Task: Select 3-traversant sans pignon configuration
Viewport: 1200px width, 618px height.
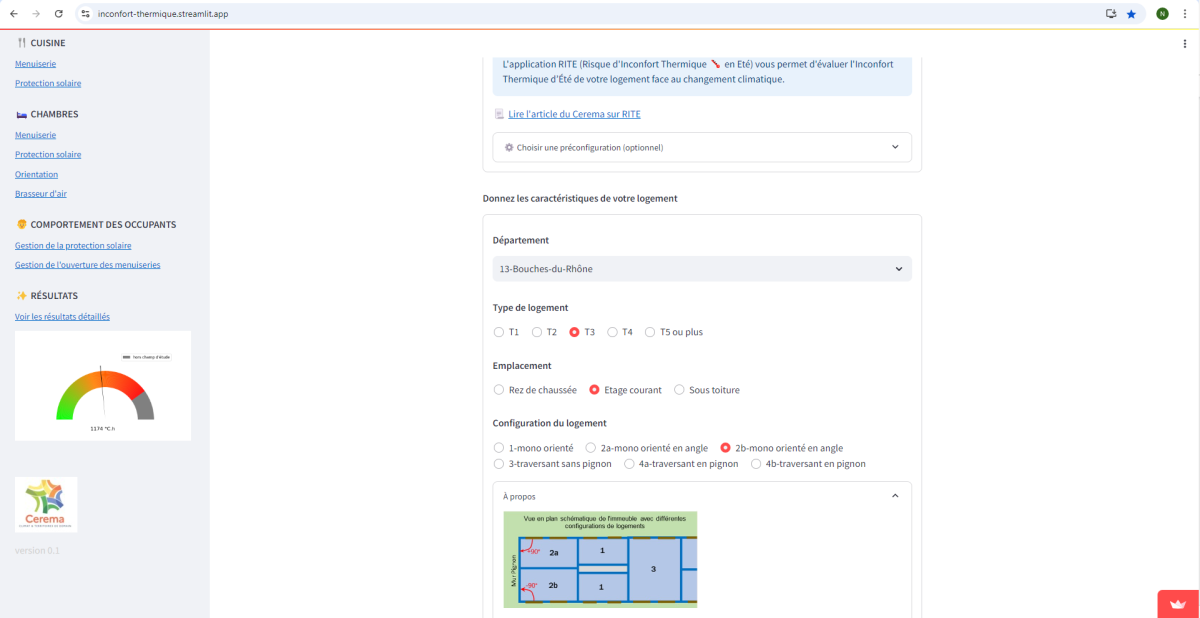Action: coord(500,464)
